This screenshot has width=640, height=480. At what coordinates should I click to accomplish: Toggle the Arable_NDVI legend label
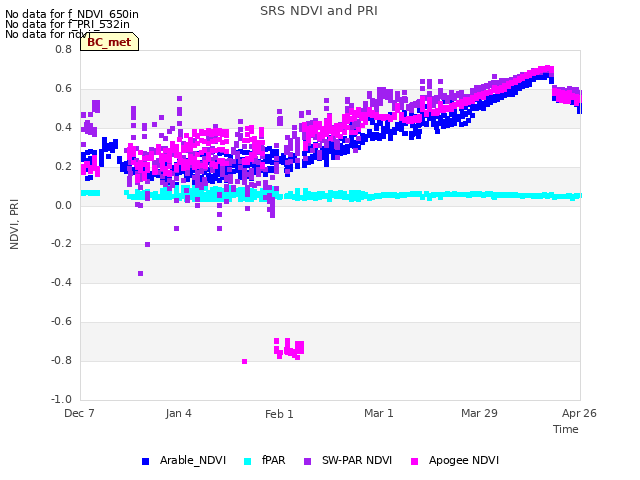click(193, 460)
